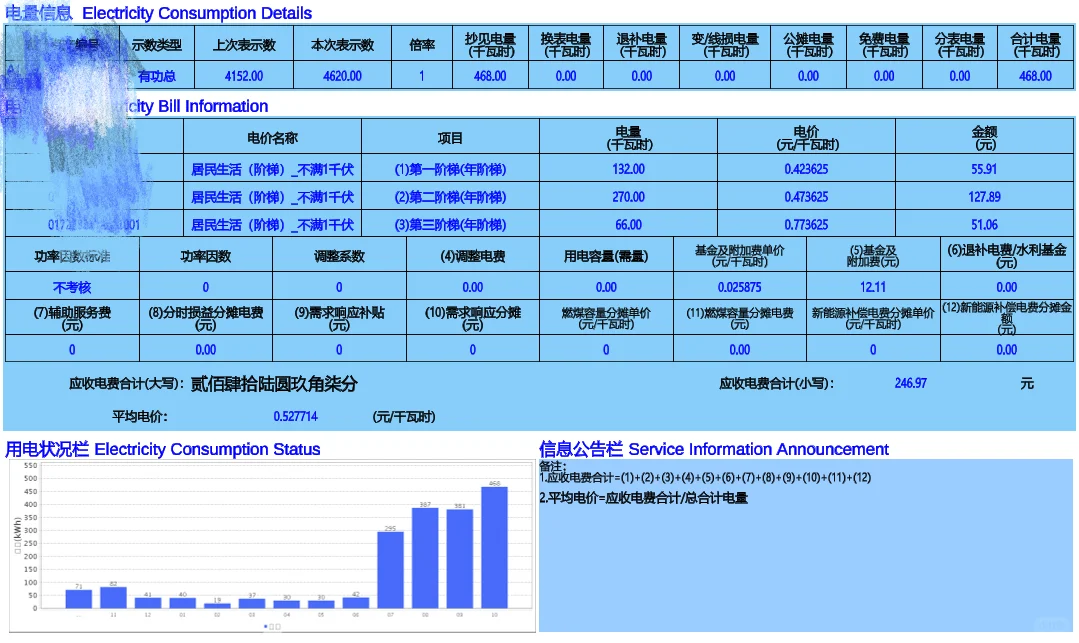The image size is (1079, 643).
Task: Click the tallest October consumption bar
Action: pyautogui.click(x=494, y=550)
